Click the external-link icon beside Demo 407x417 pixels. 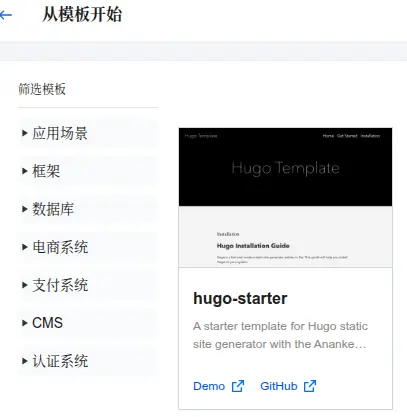(x=238, y=386)
